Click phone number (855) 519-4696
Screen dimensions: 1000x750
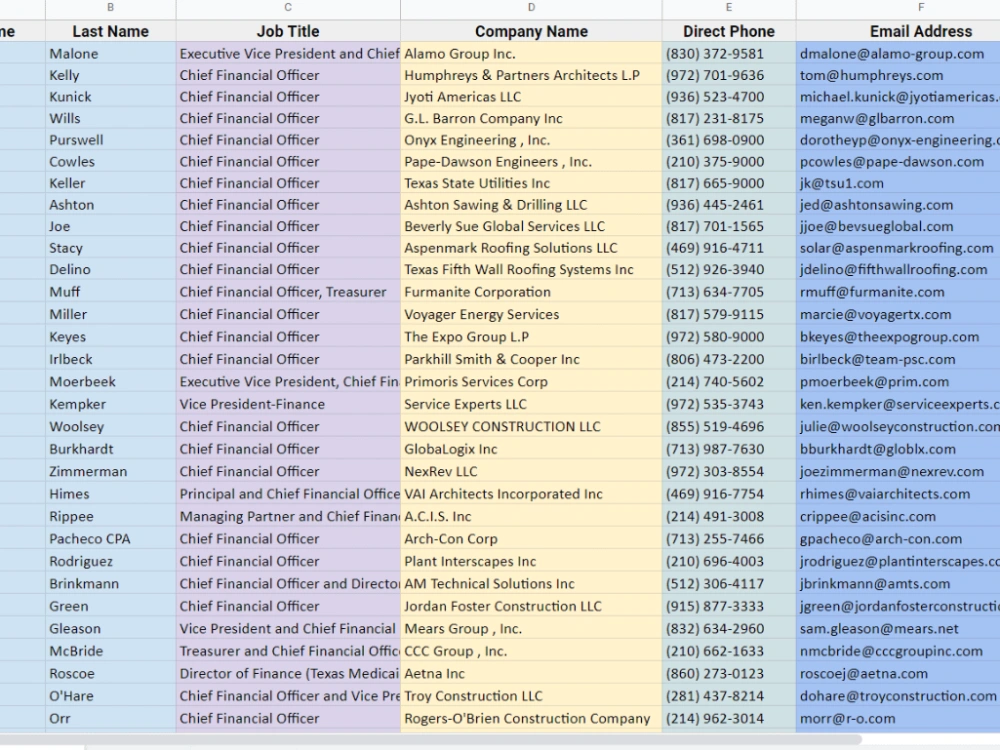[729, 427]
